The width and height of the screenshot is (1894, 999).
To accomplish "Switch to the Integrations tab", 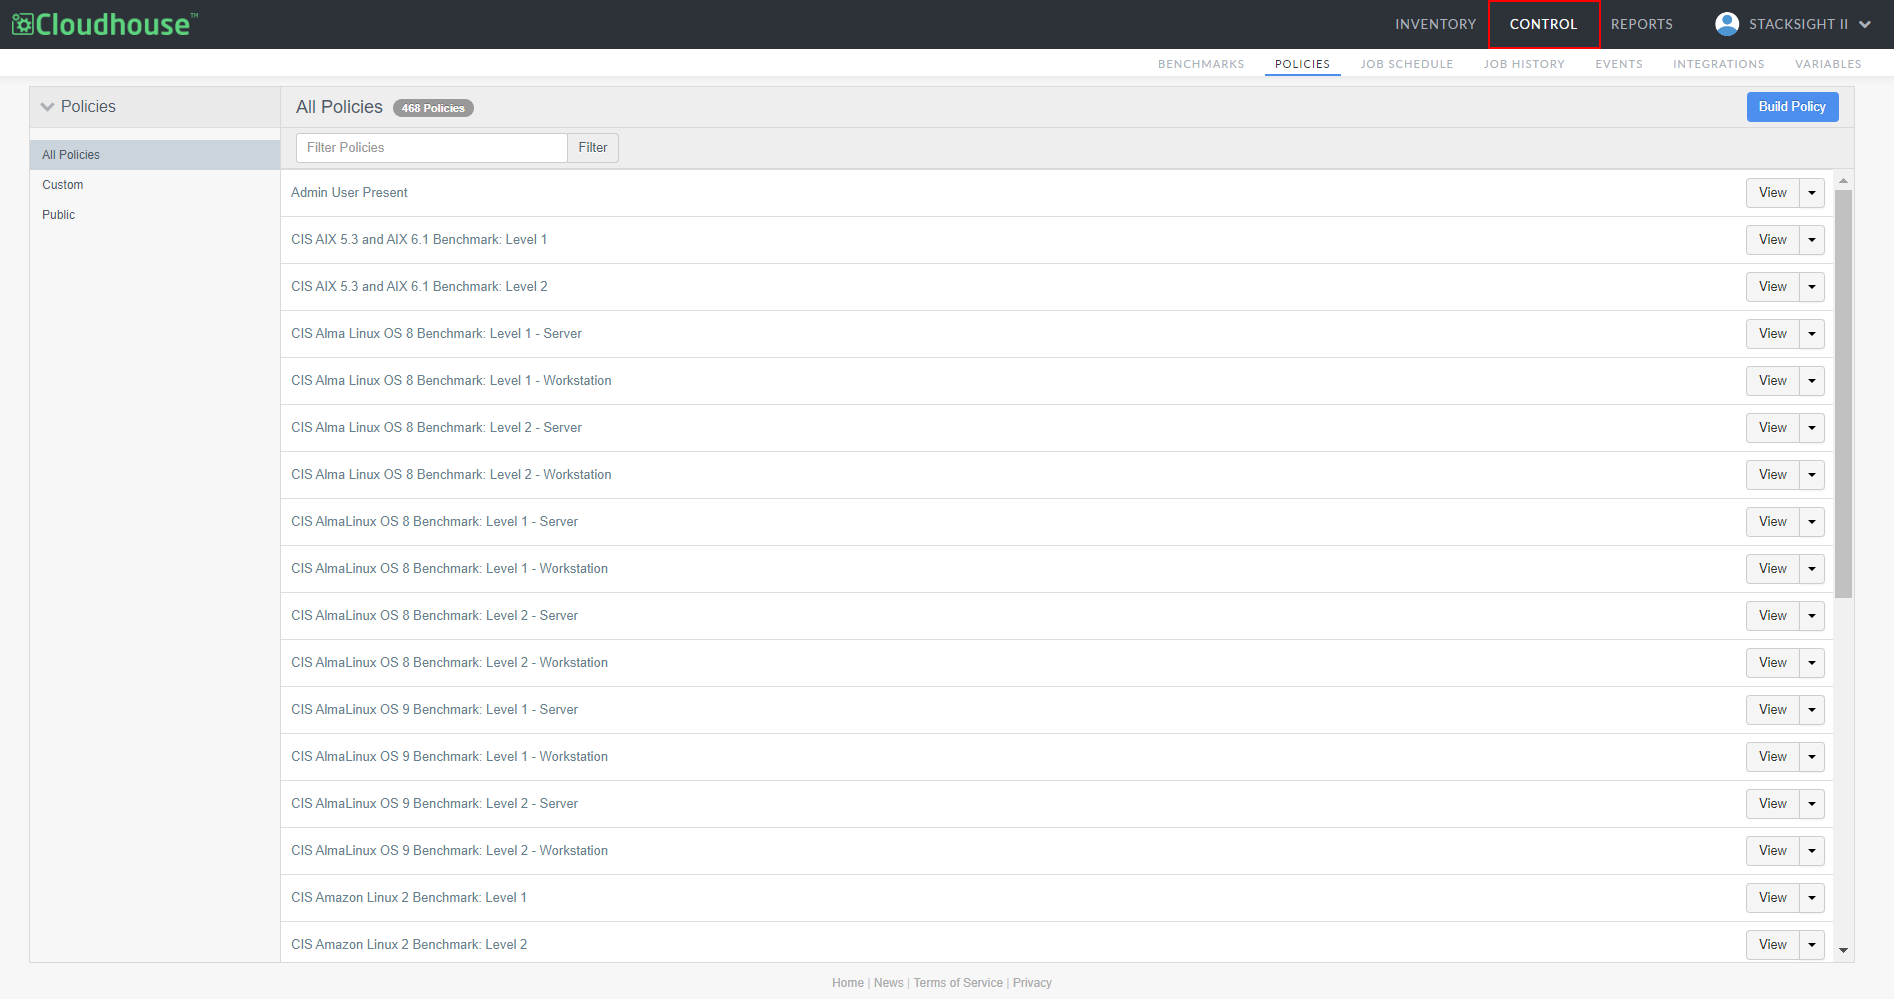I will tap(1718, 64).
